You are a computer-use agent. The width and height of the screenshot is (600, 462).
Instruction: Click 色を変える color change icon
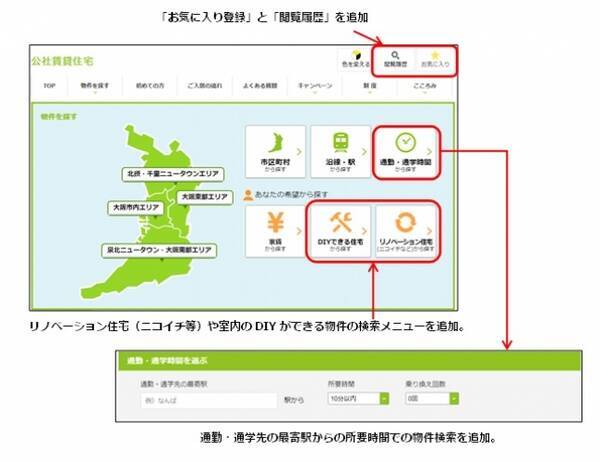tap(356, 59)
